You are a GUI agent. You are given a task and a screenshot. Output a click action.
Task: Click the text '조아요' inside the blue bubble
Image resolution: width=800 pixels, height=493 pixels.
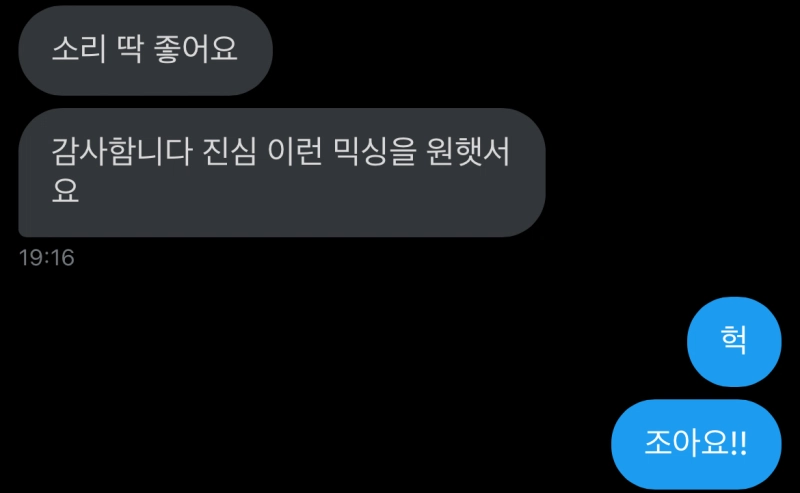tap(687, 443)
